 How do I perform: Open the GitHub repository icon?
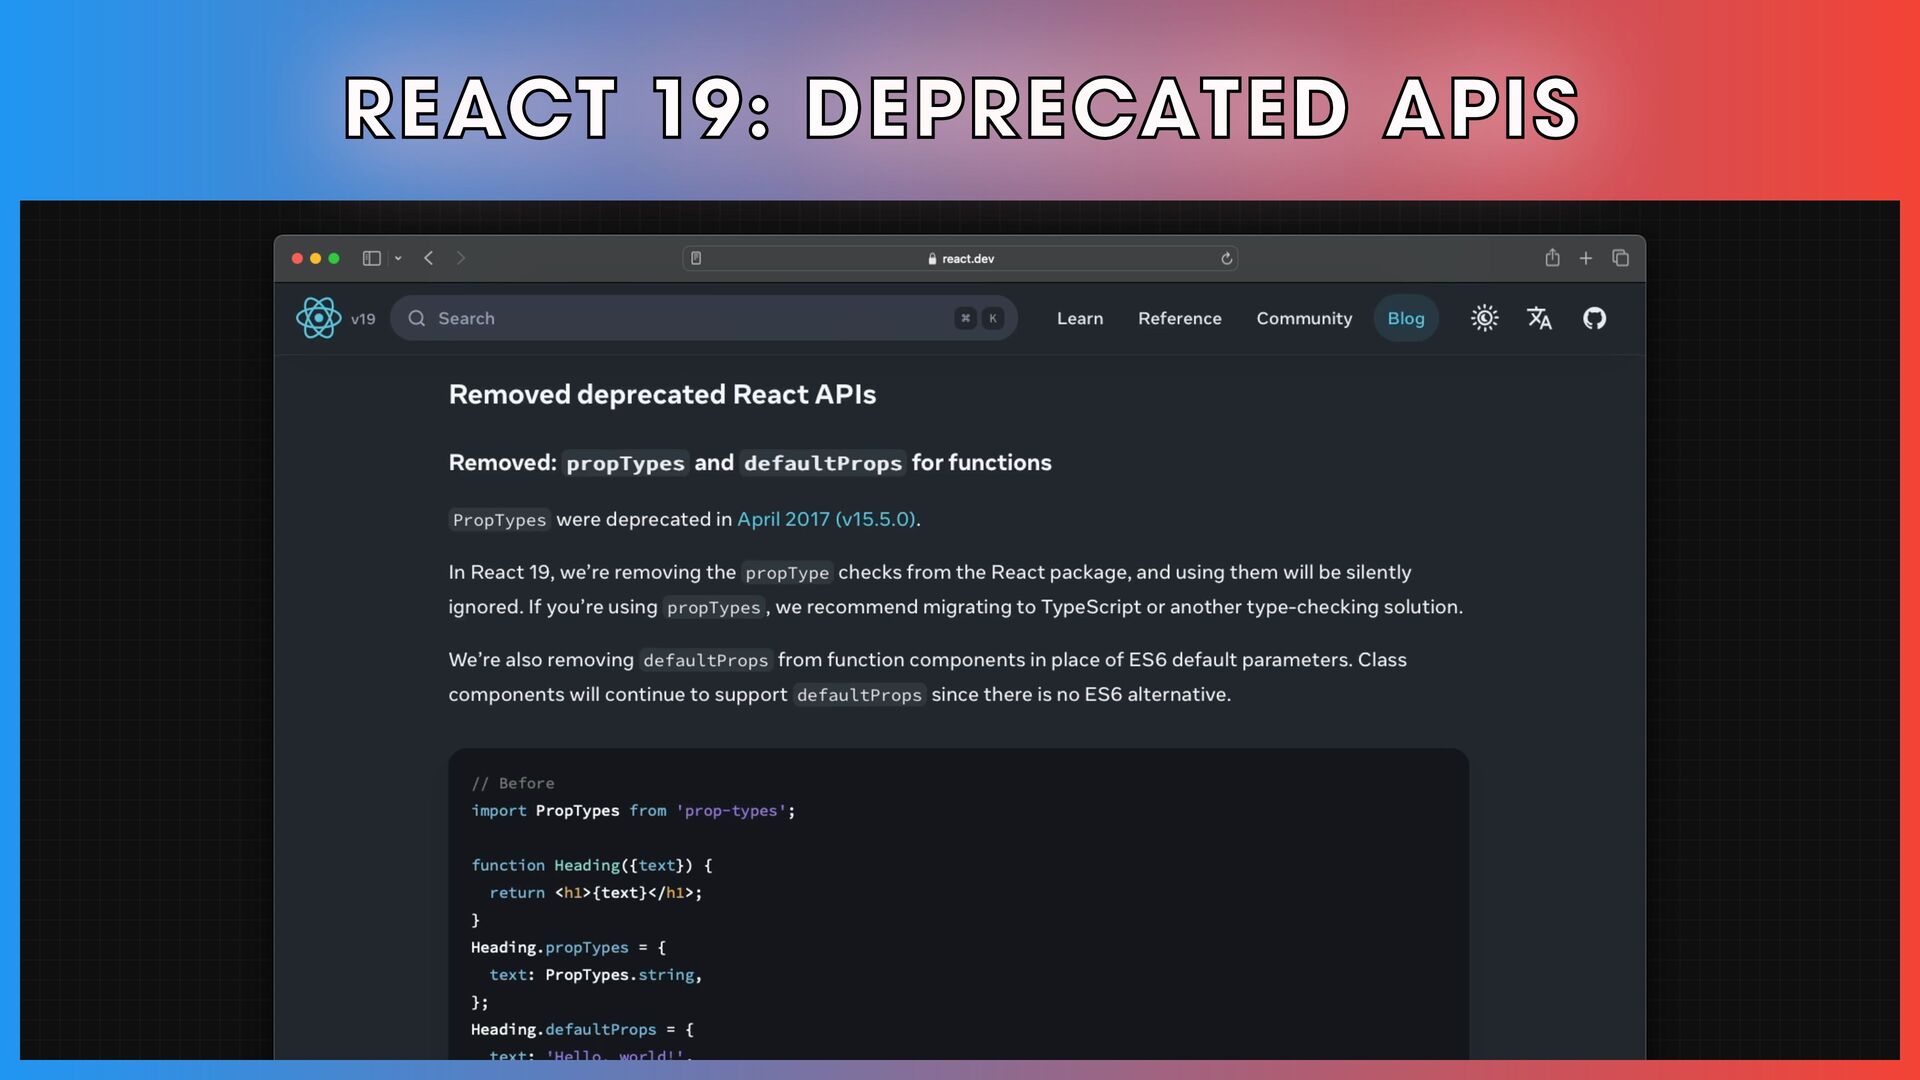pyautogui.click(x=1594, y=318)
